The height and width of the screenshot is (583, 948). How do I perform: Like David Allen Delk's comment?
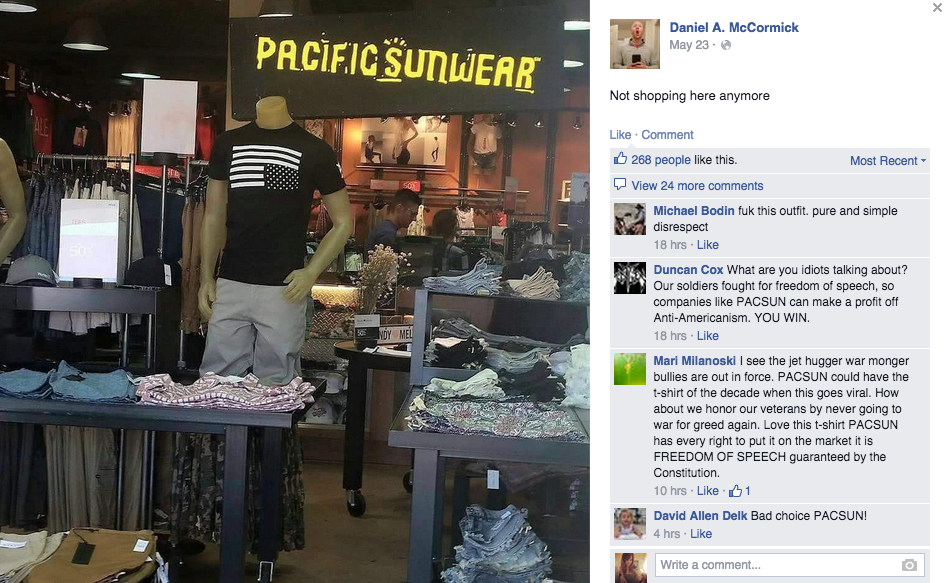coord(701,533)
